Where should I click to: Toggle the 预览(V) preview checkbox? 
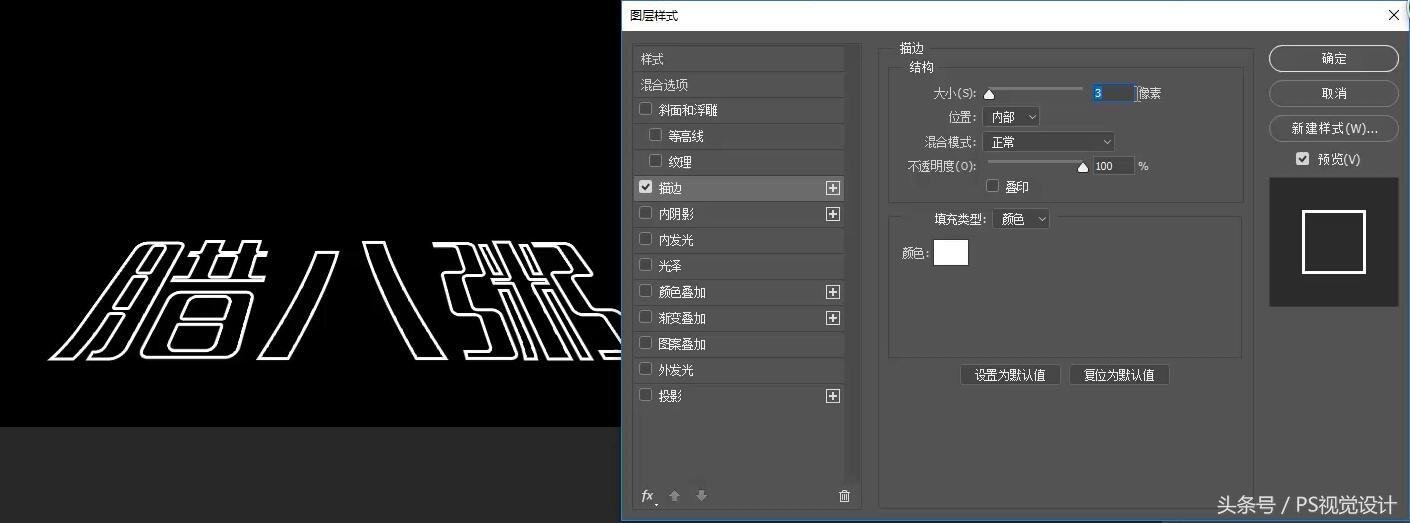tap(1302, 159)
